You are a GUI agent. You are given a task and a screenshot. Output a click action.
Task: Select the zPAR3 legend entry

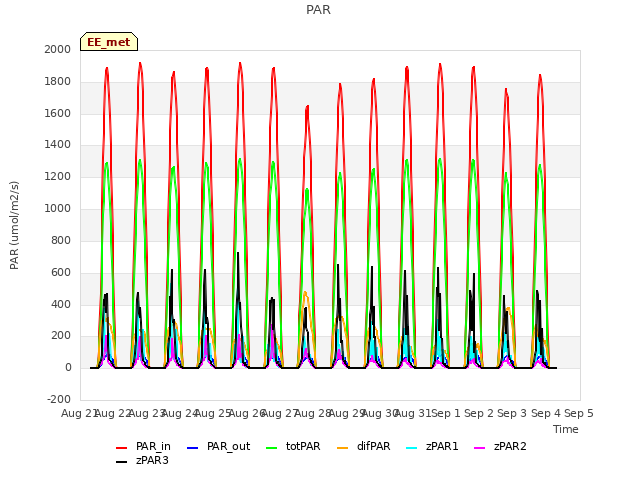(142, 460)
